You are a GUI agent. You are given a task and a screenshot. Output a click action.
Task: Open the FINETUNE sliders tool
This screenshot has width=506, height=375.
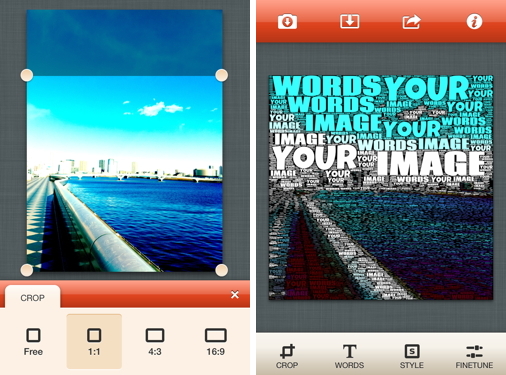(474, 357)
